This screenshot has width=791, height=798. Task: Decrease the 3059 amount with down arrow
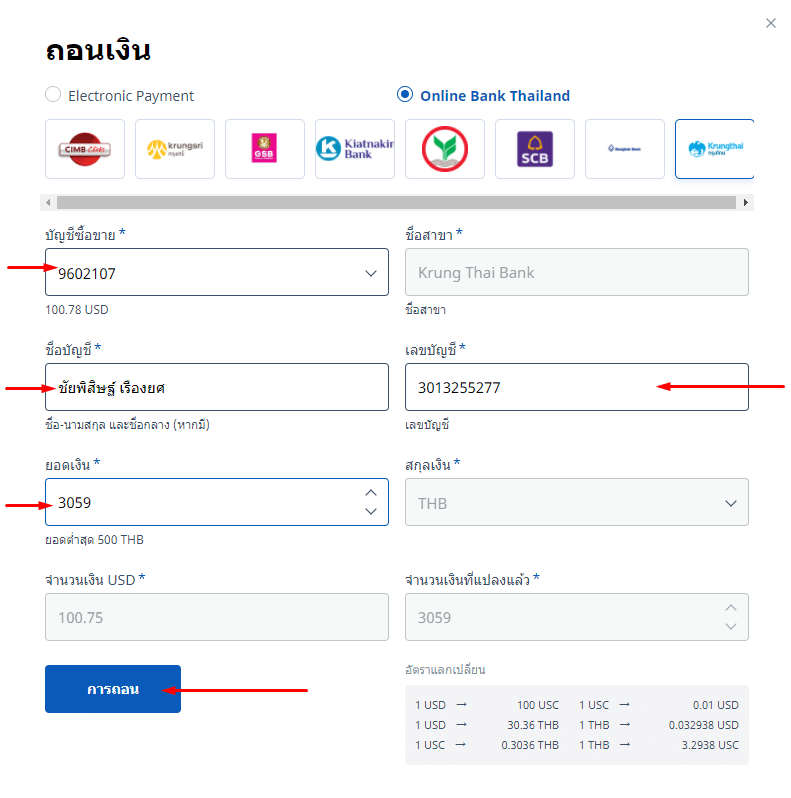click(371, 512)
